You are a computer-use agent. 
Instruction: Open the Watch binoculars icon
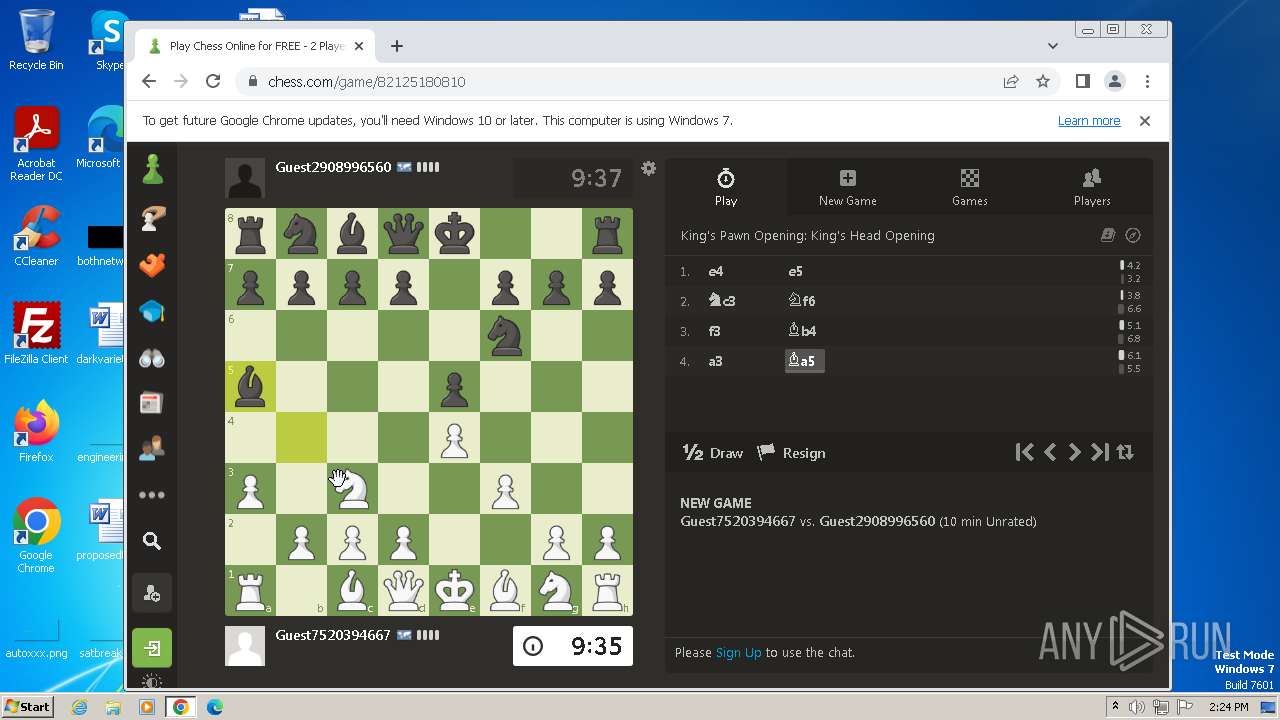point(152,358)
